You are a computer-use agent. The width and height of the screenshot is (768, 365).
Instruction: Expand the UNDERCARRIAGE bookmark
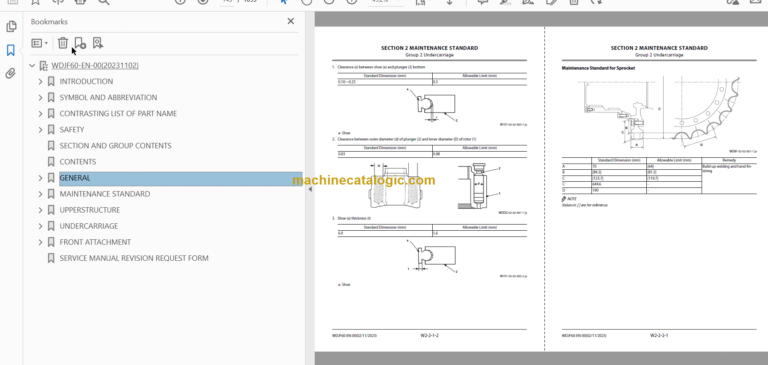pos(40,226)
